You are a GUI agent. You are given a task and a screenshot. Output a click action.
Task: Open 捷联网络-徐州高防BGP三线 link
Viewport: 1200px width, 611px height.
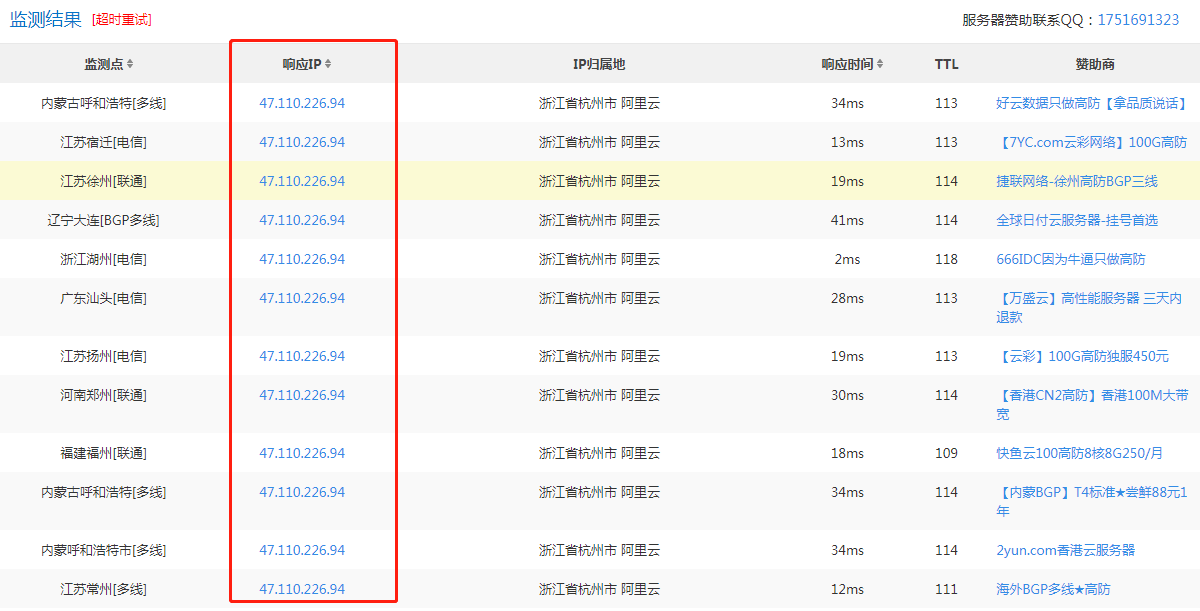(1076, 181)
